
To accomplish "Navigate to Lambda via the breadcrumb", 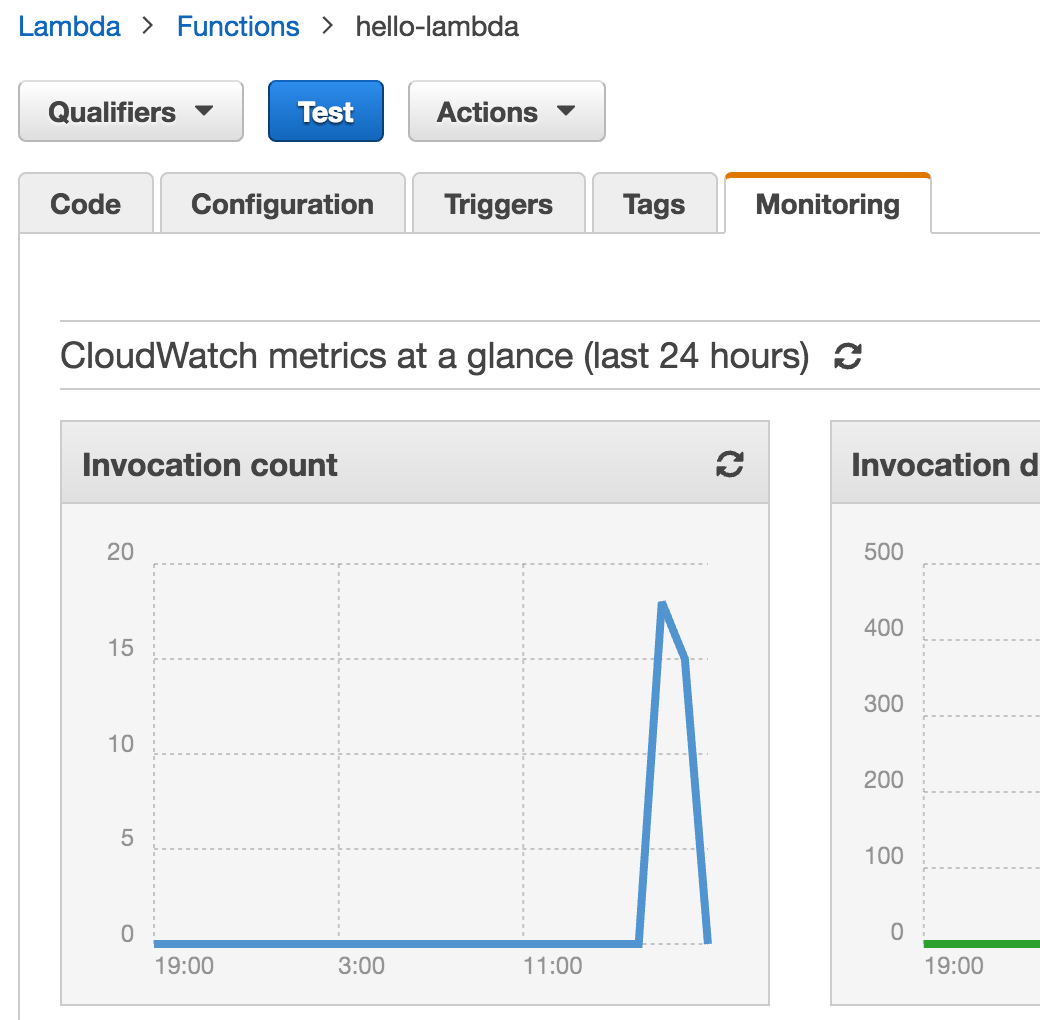I will [x=69, y=26].
